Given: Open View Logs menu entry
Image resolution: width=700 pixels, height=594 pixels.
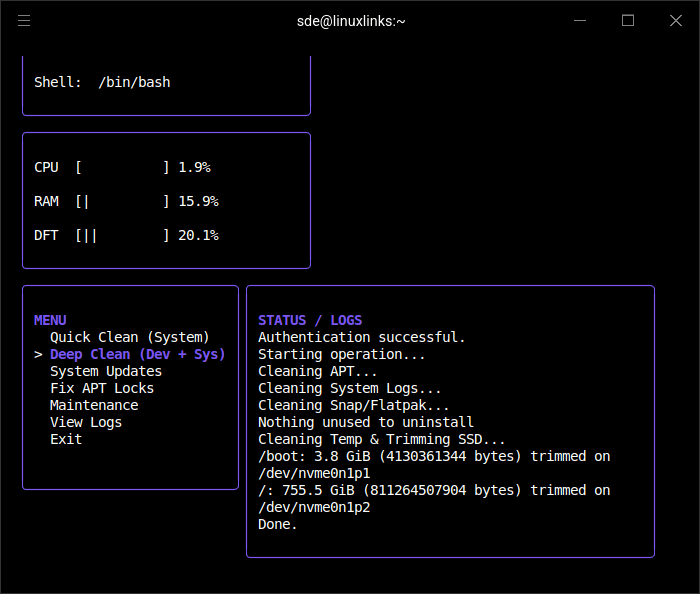Looking at the screenshot, I should point(86,422).
